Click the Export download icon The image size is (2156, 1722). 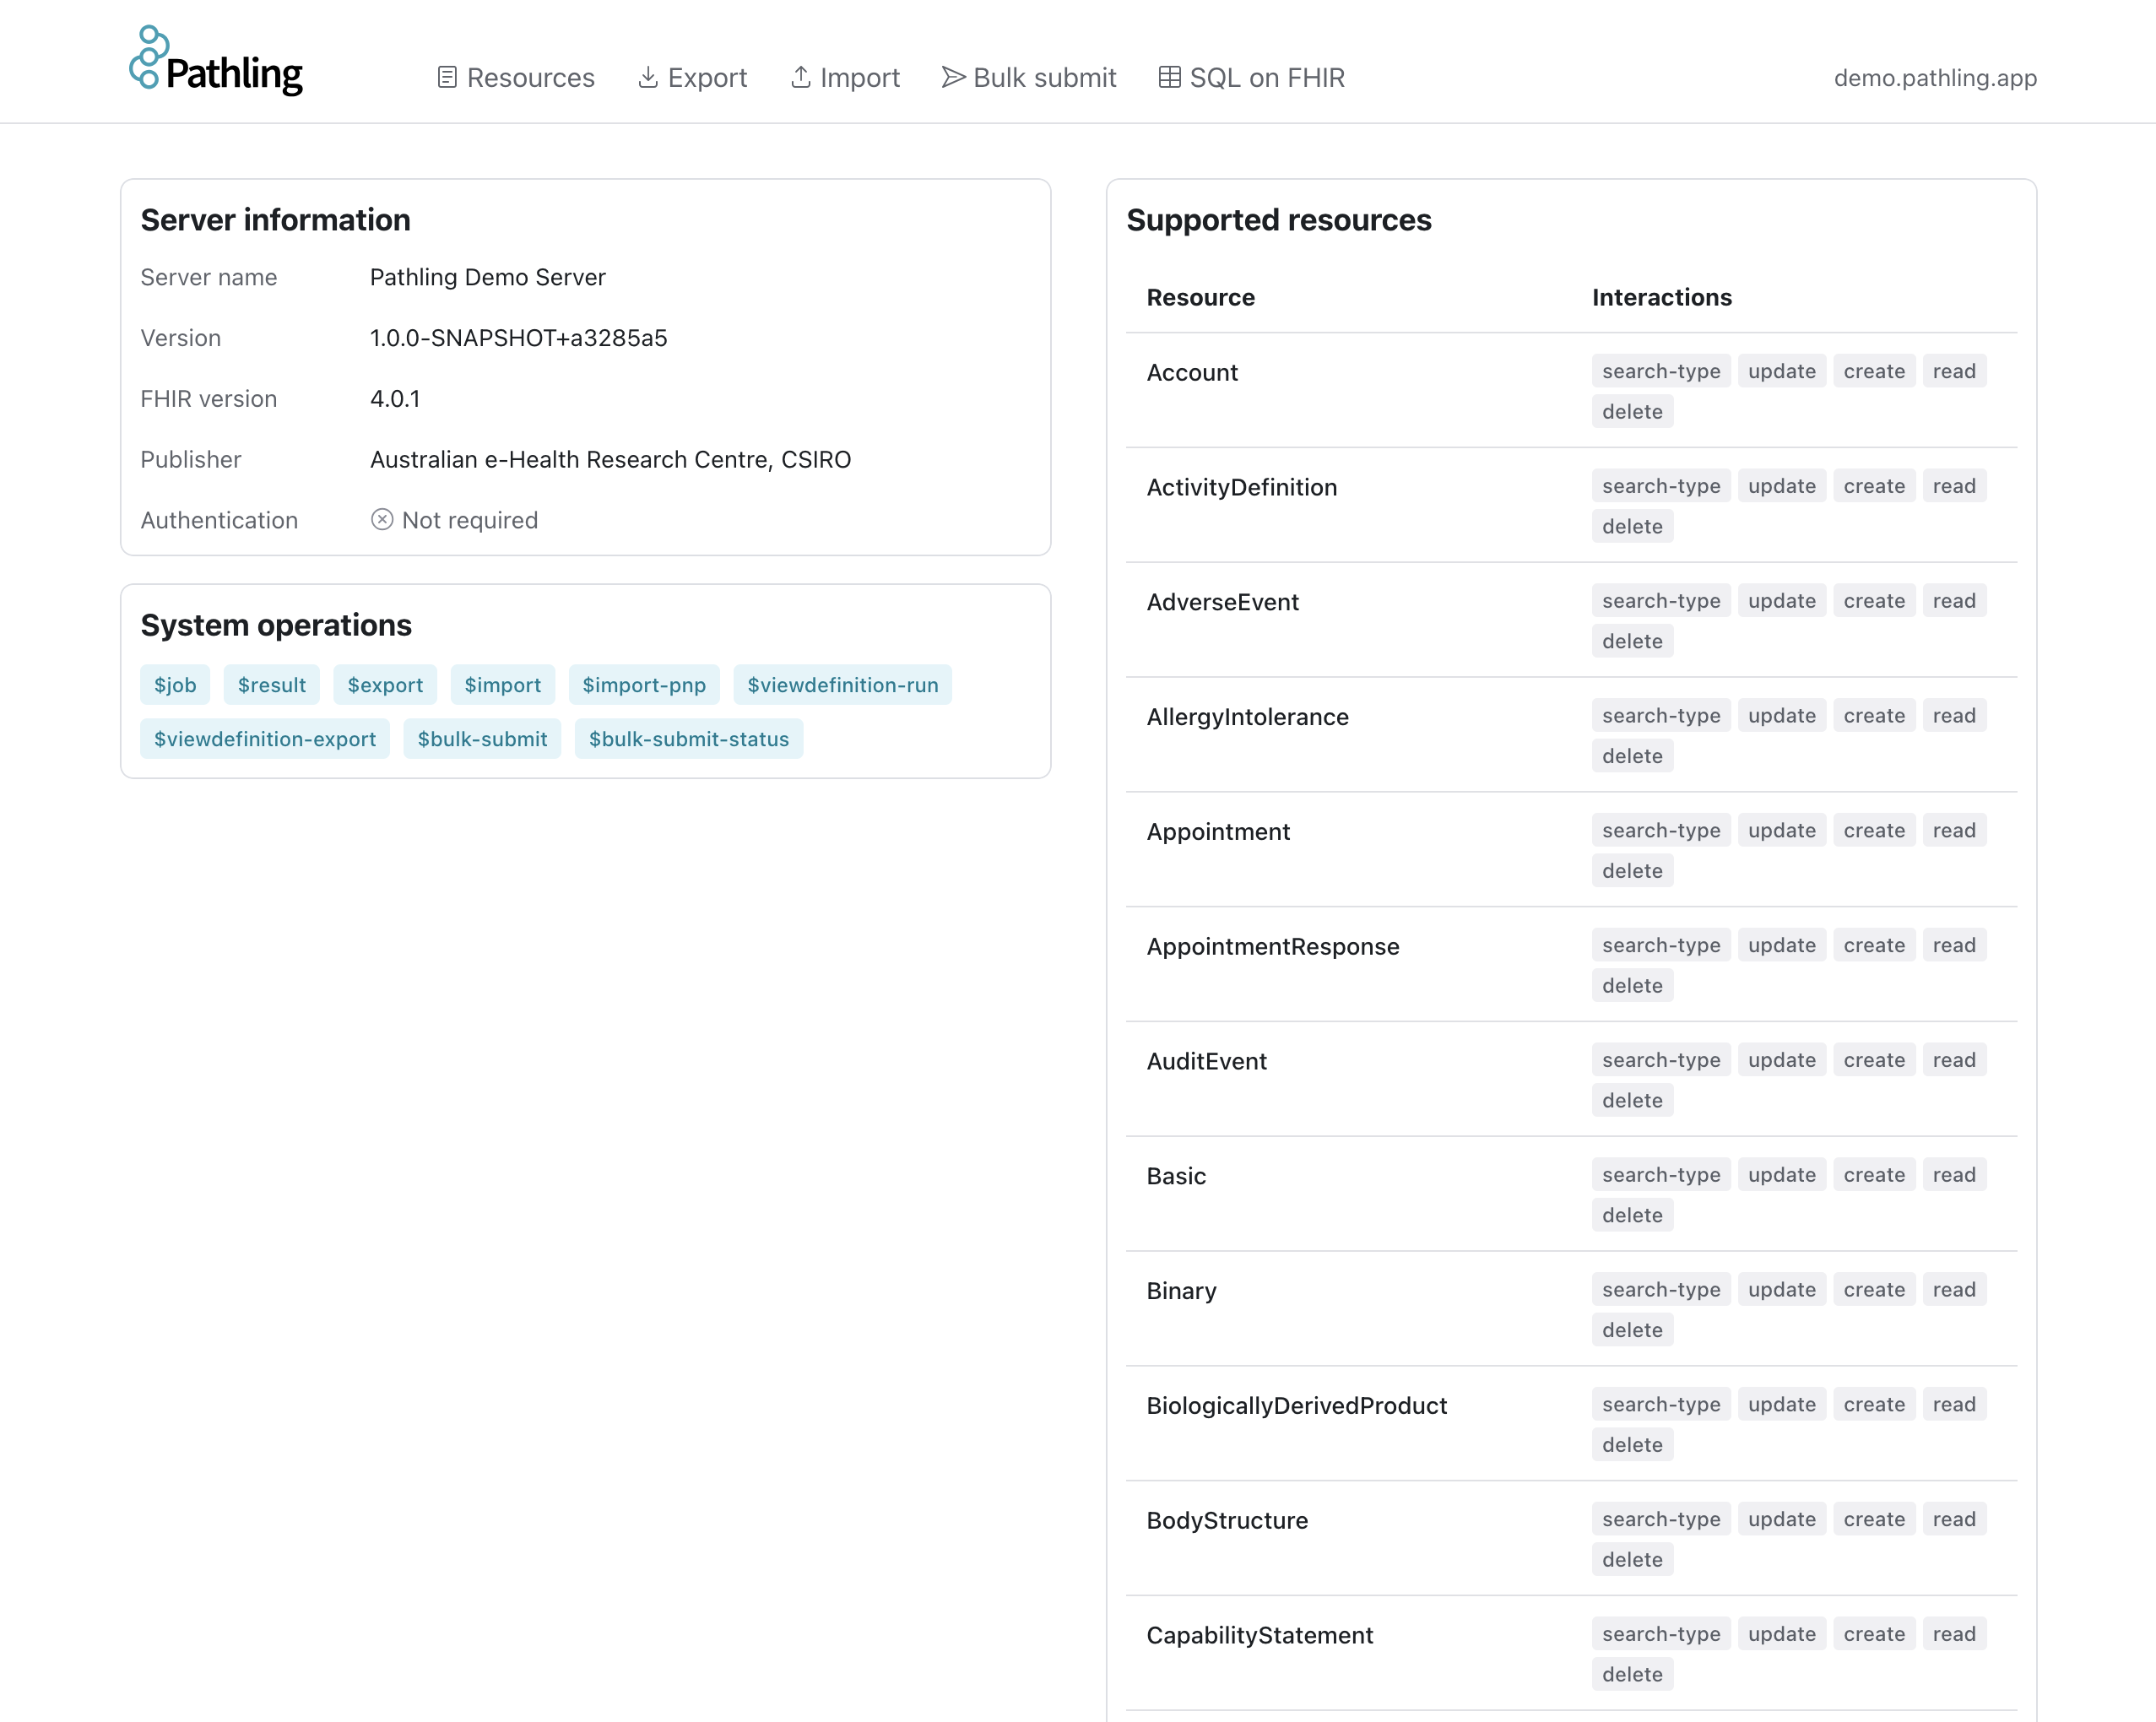648,77
